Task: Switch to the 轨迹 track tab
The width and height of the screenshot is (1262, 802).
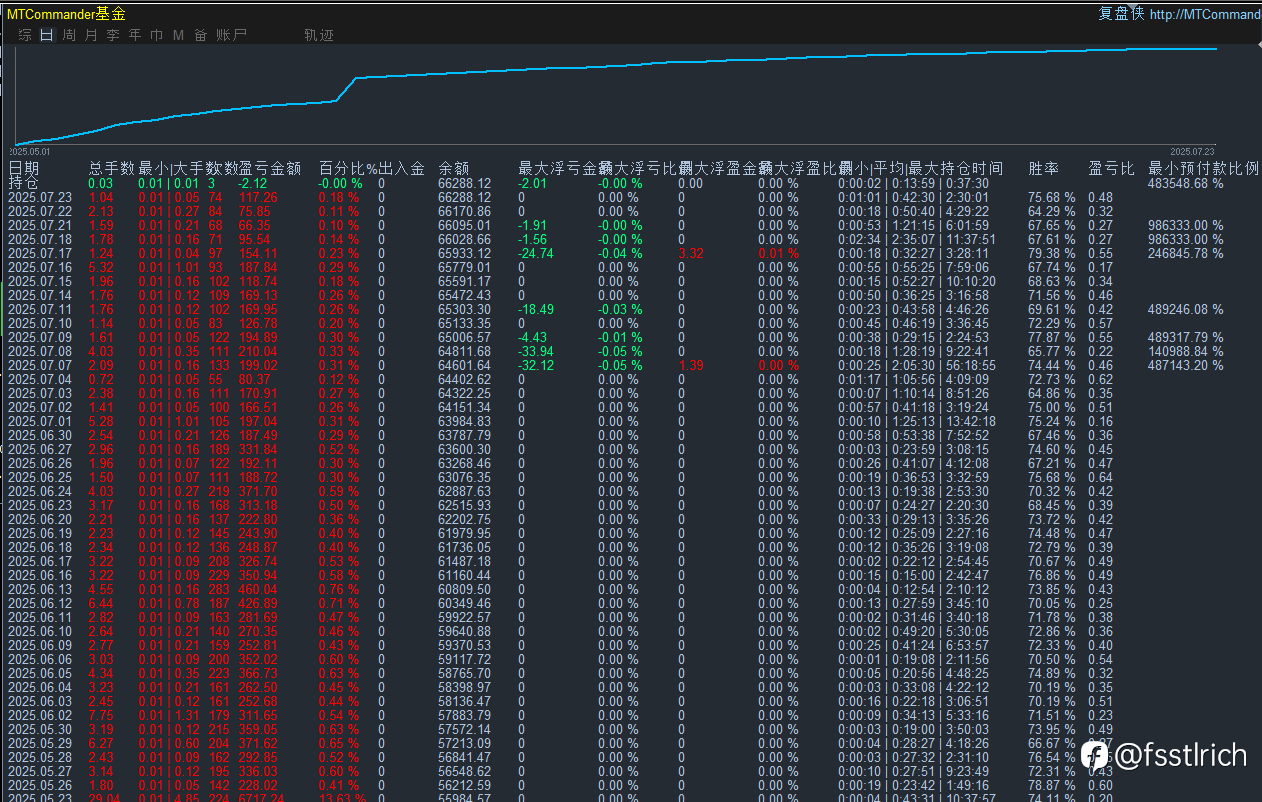Action: pyautogui.click(x=319, y=35)
